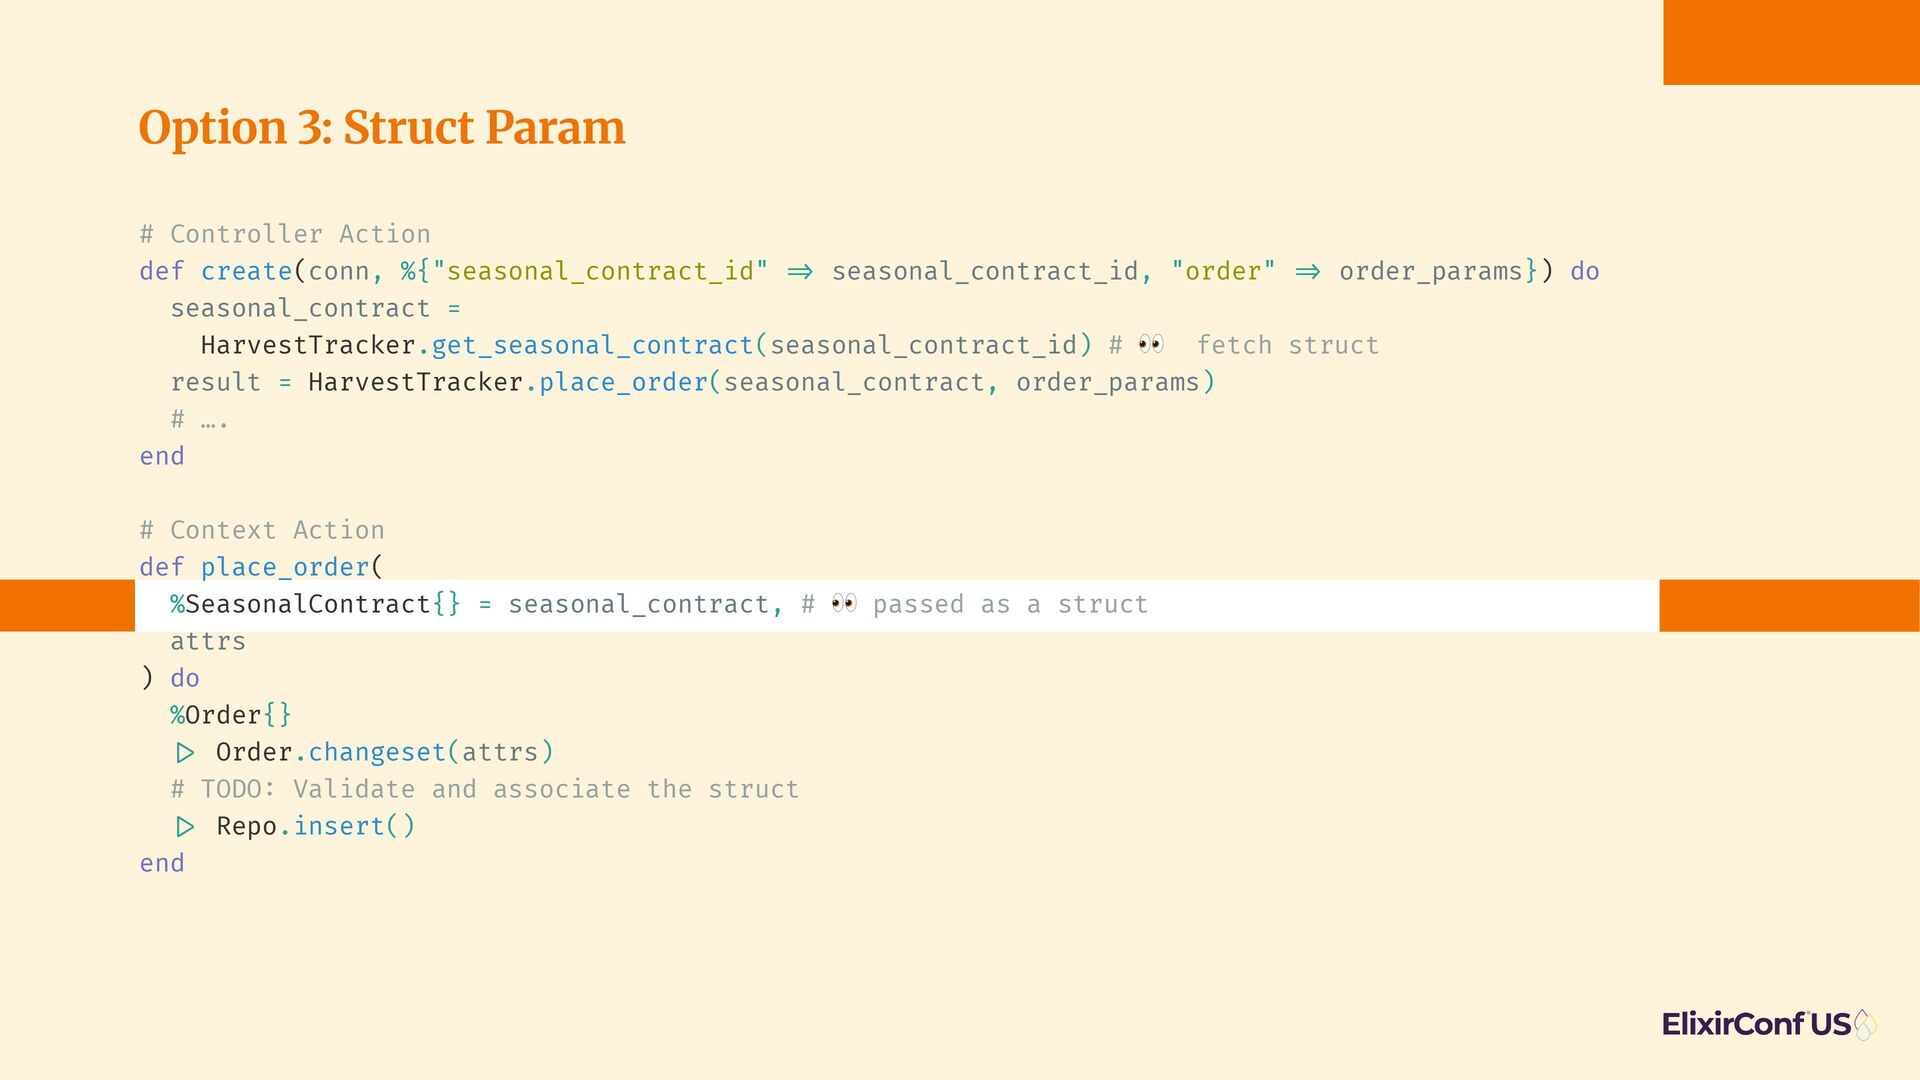Click the ElixirConf US logo
Viewport: 1920px width, 1080px height.
pos(1769,1024)
